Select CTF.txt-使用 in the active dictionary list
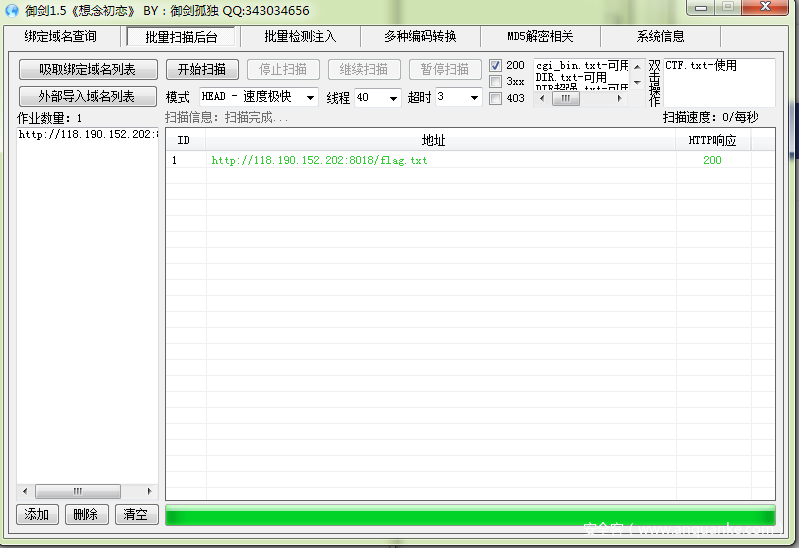The image size is (799, 548). click(701, 66)
